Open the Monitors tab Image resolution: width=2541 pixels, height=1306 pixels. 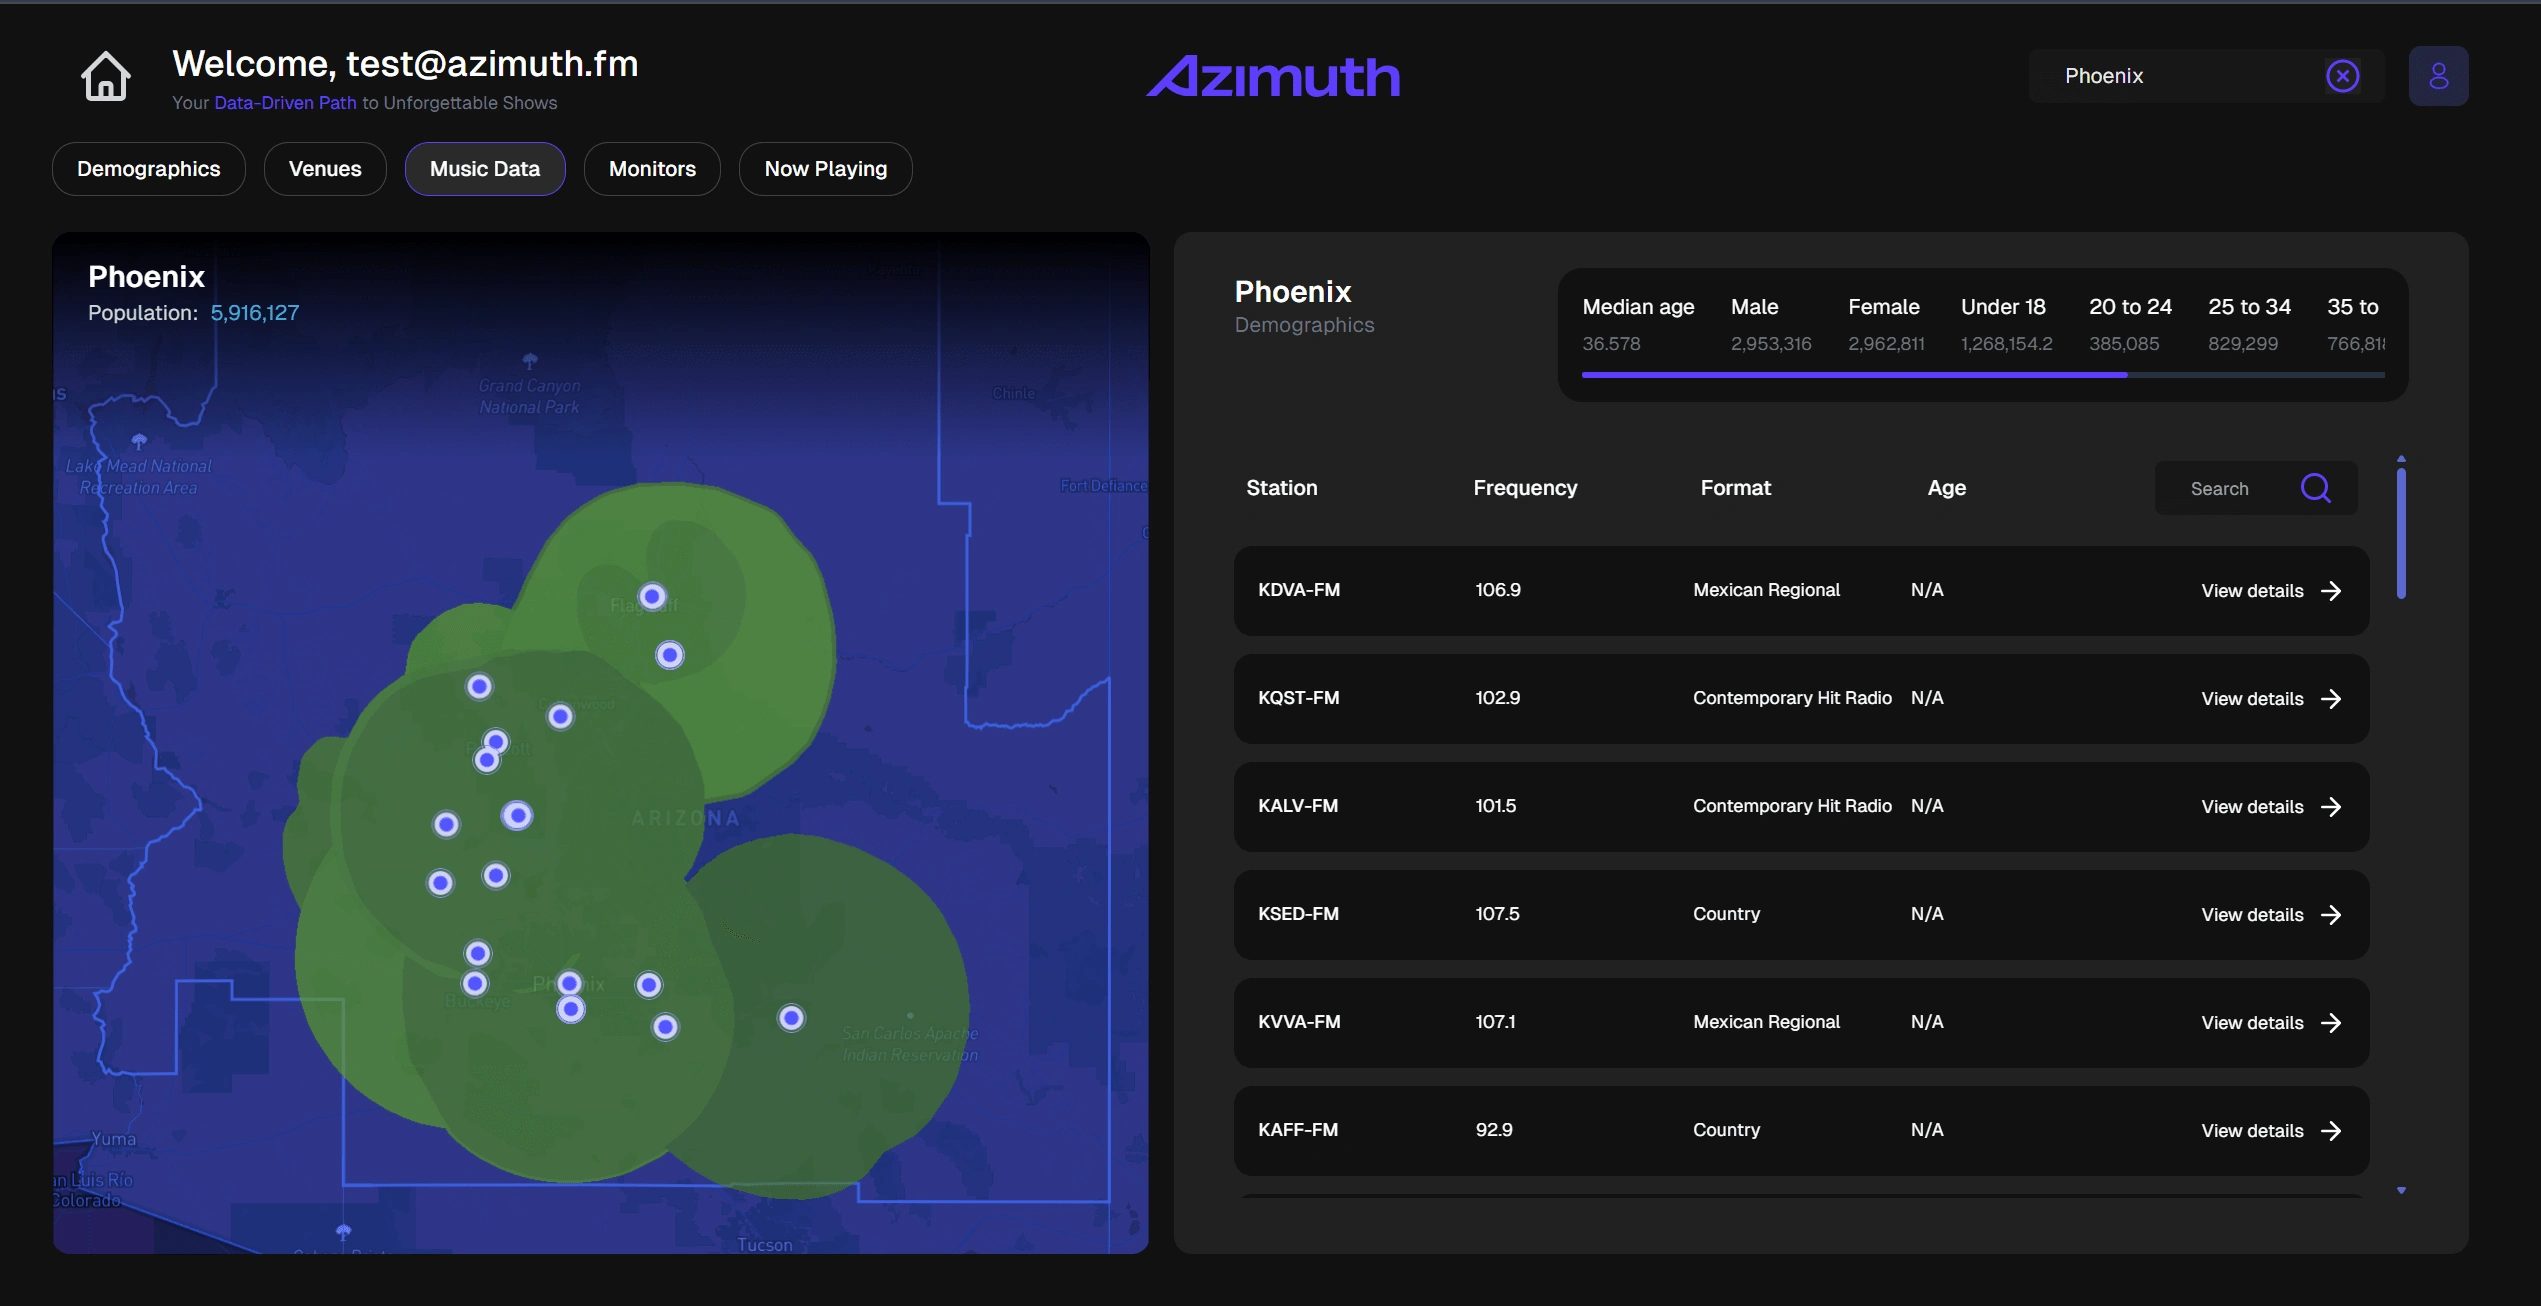click(x=652, y=169)
